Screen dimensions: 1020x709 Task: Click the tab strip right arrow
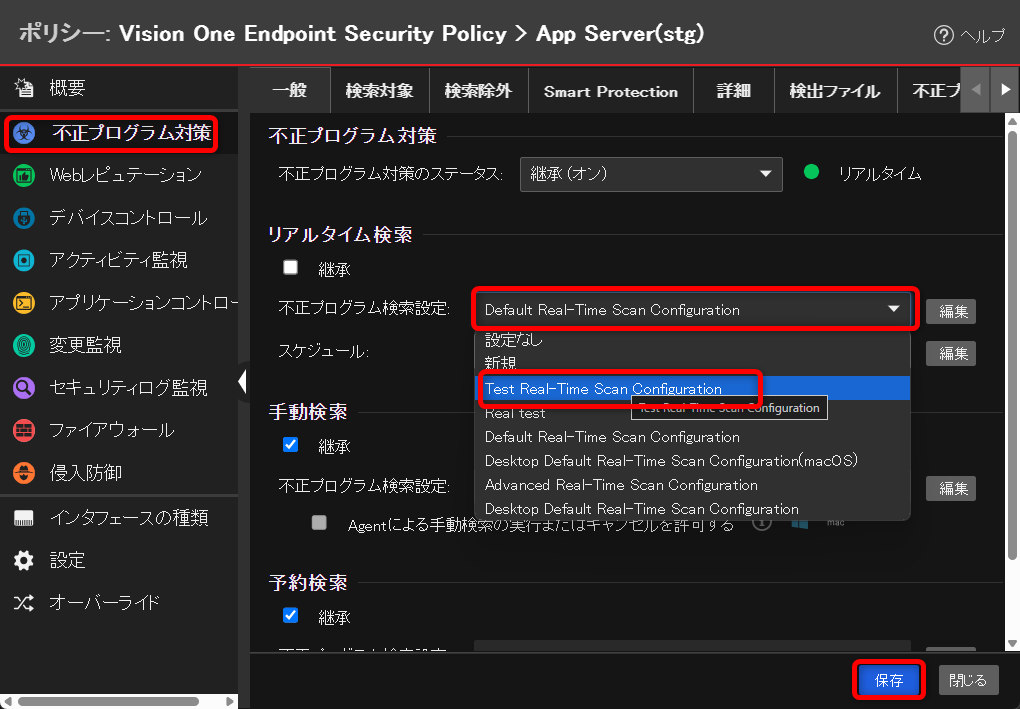1005,90
